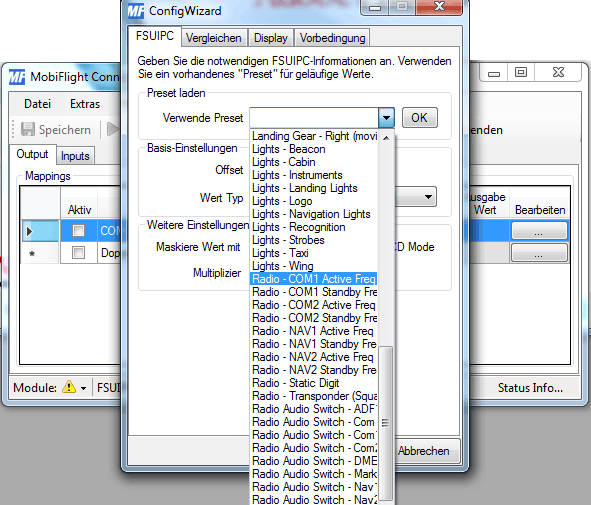591x505 pixels.
Task: Click the scrollbar up arrow in preset list
Action: click(x=386, y=138)
